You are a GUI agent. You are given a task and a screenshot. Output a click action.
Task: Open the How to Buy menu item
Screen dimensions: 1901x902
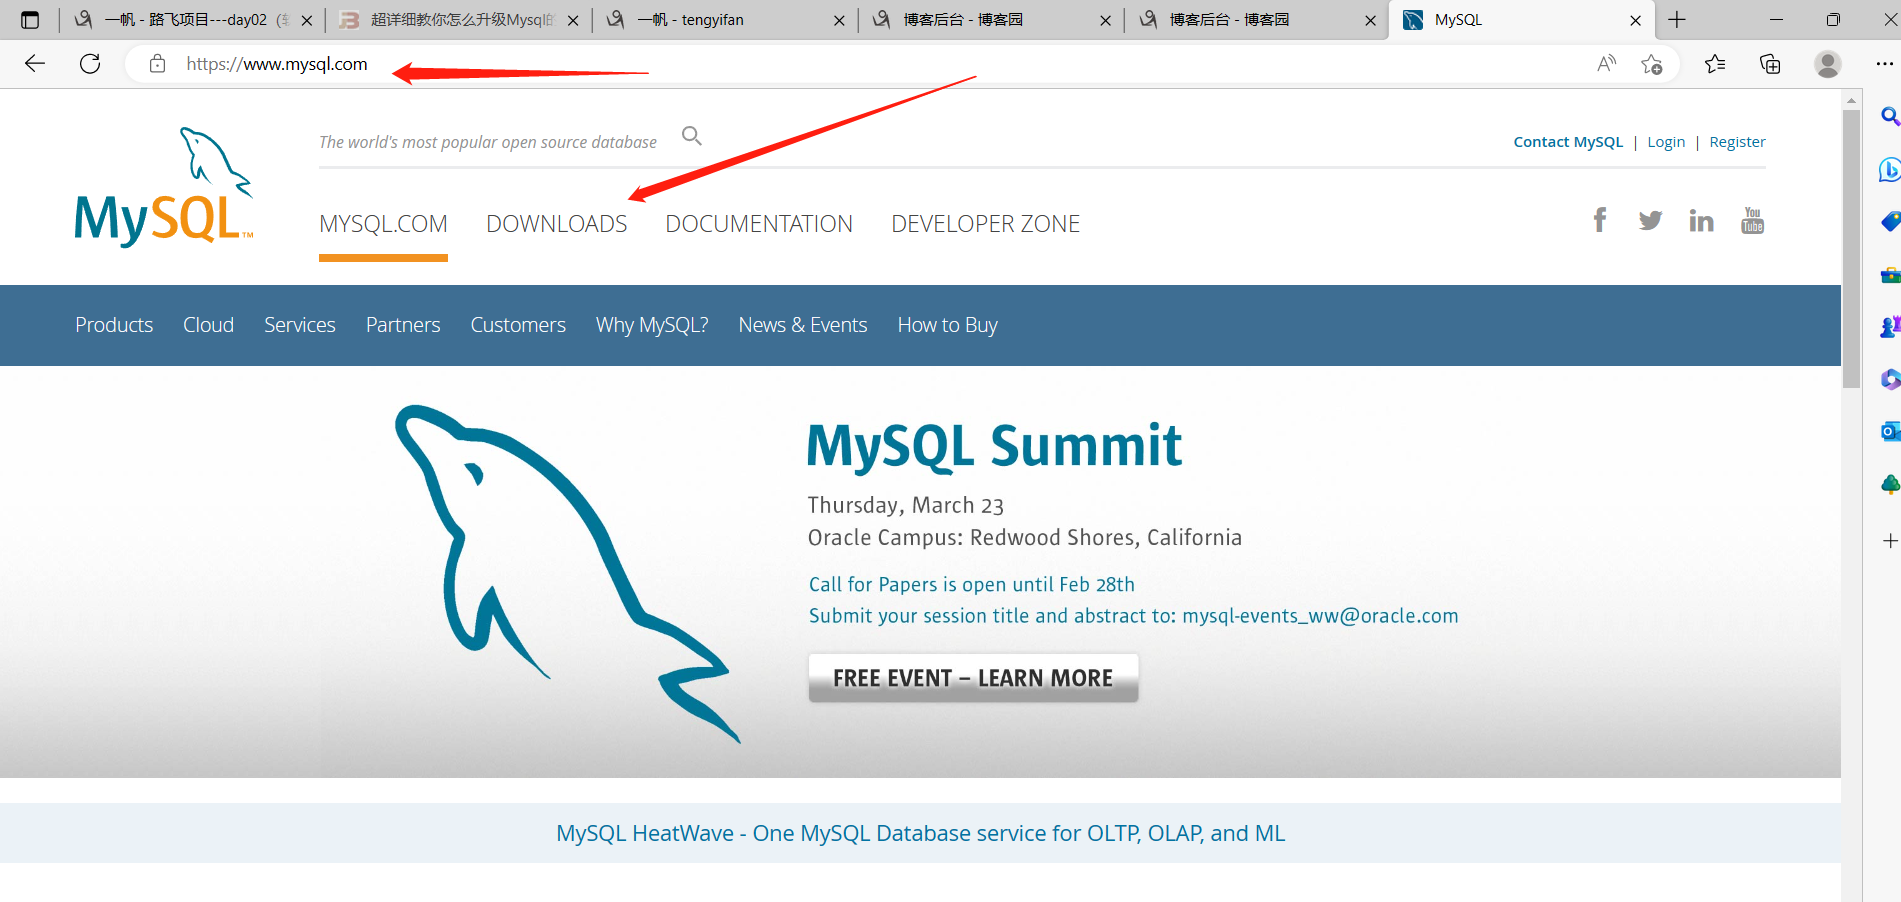coord(948,325)
